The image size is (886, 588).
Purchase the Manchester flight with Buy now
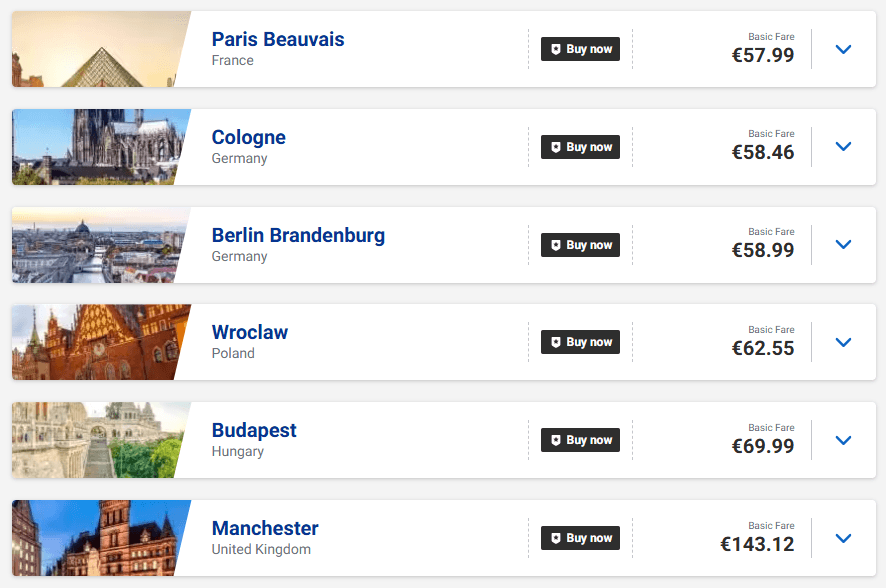(x=580, y=538)
